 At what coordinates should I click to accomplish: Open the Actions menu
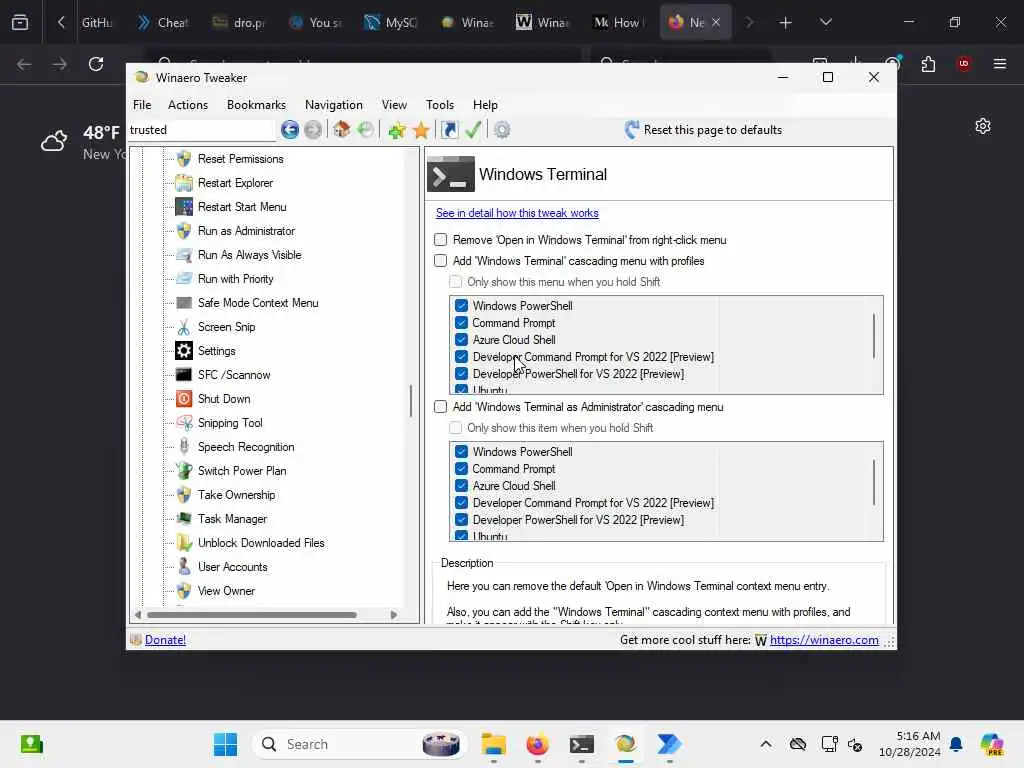187,104
